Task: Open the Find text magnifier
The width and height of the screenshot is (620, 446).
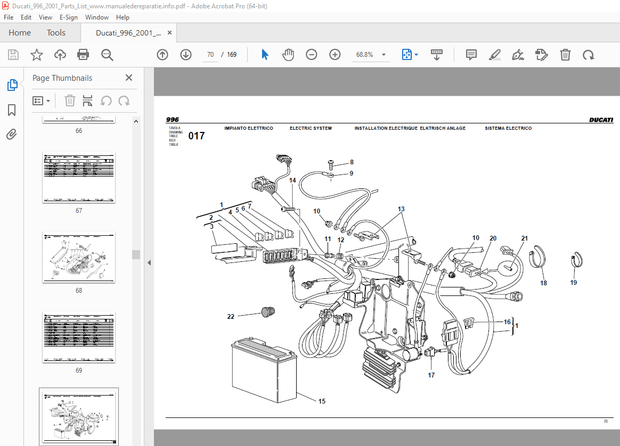Action: click(x=107, y=55)
